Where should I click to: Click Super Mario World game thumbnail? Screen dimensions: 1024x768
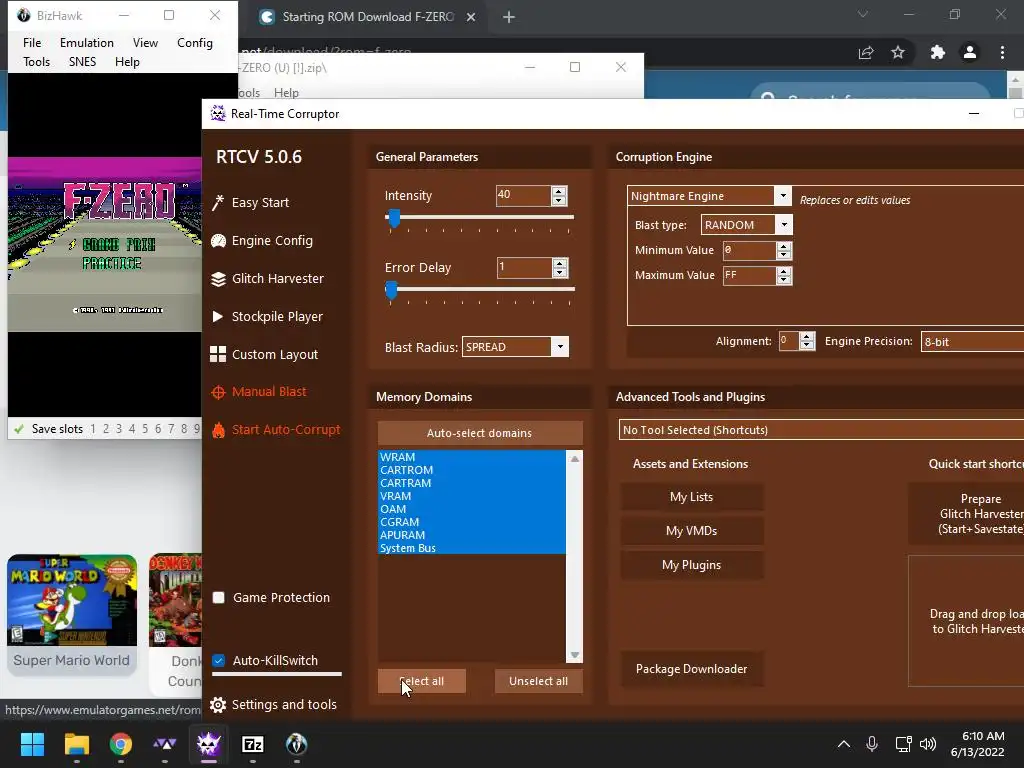coord(72,601)
